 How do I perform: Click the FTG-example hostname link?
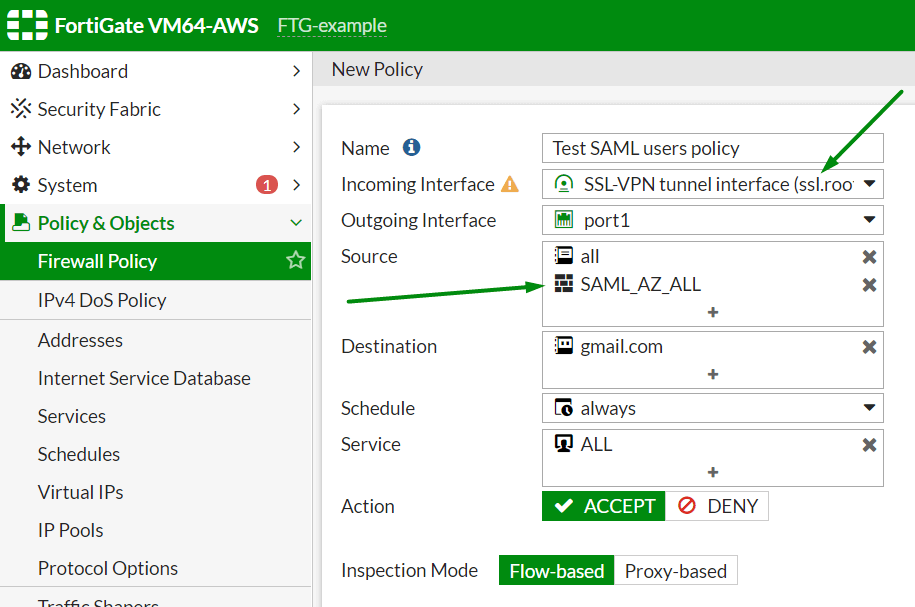pos(331,25)
